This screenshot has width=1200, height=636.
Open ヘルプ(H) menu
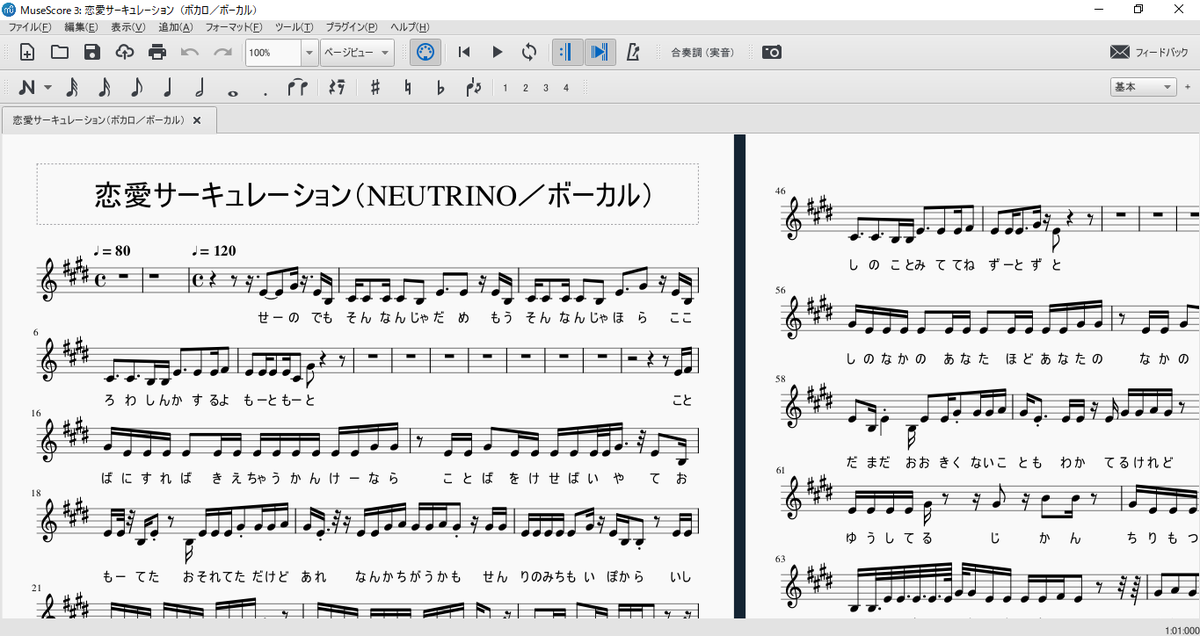tap(410, 27)
